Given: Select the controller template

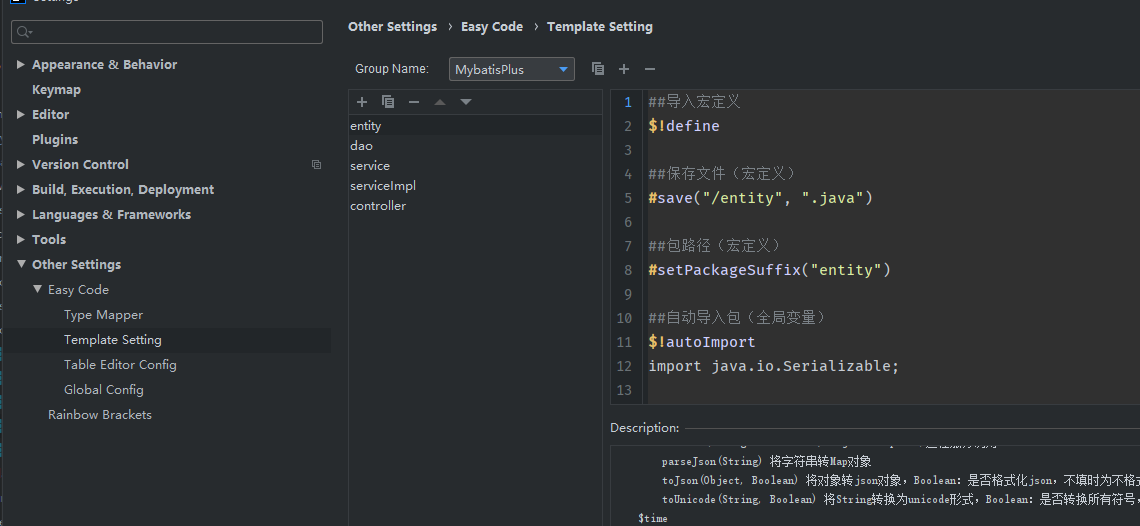Looking at the screenshot, I should (475, 206).
